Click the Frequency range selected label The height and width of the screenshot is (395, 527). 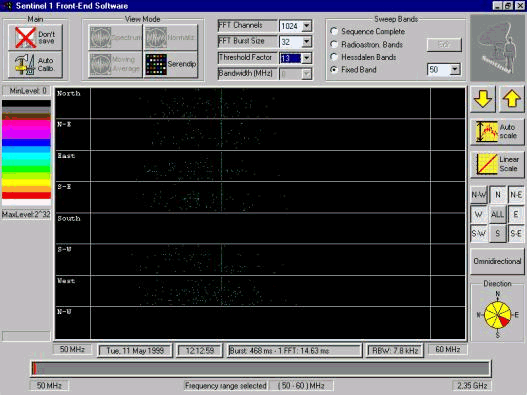pyautogui.click(x=226, y=386)
